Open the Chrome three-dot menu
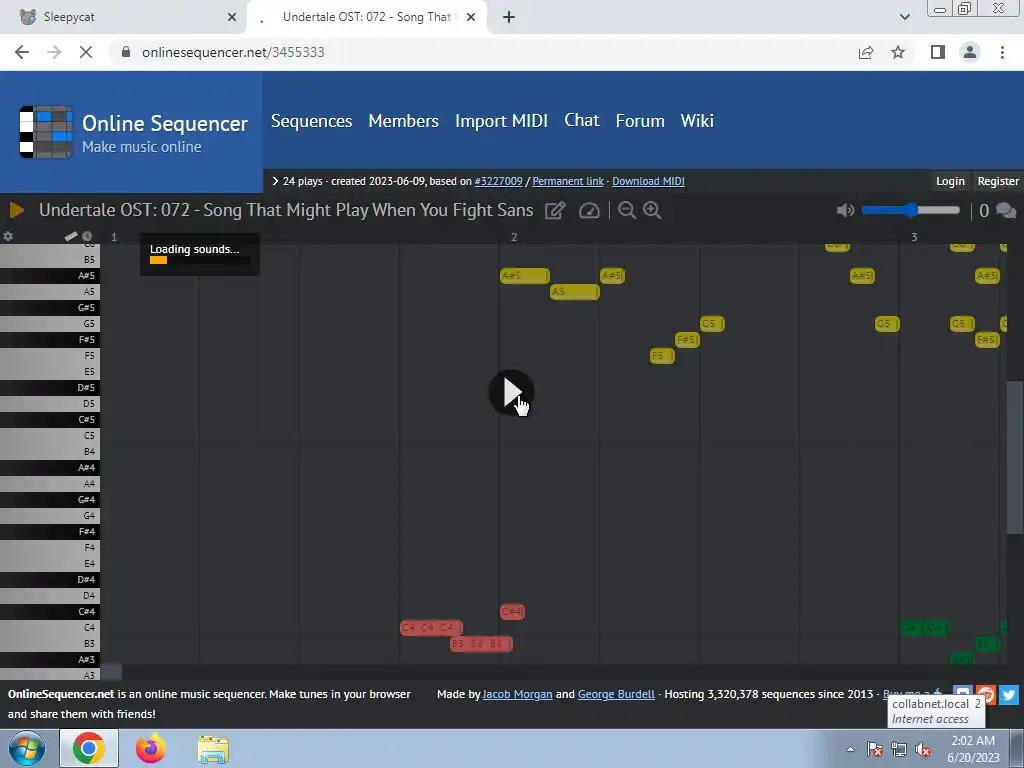 pyautogui.click(x=1002, y=52)
